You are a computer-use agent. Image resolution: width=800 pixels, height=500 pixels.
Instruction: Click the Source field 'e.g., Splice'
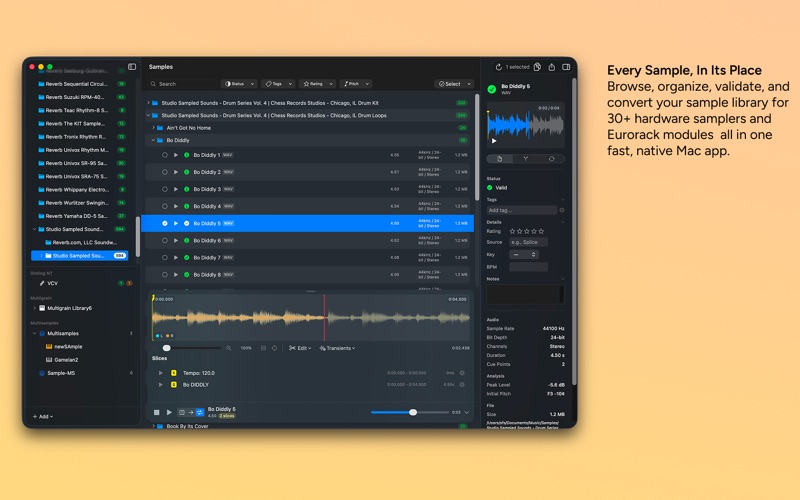[x=529, y=242]
